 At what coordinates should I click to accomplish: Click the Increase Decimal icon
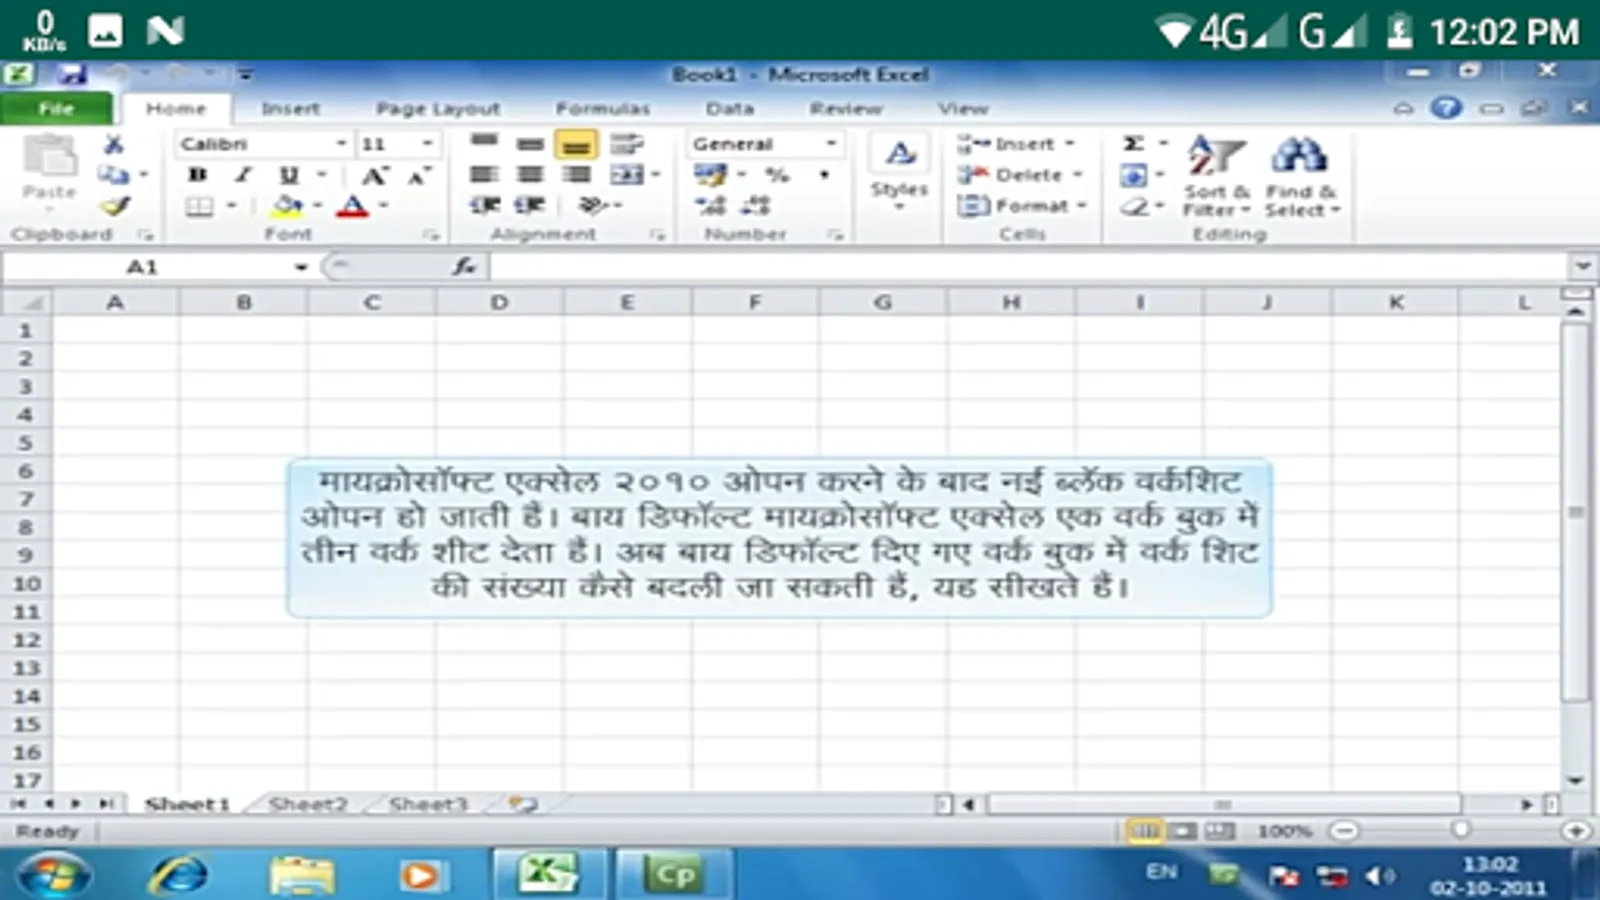click(x=711, y=205)
